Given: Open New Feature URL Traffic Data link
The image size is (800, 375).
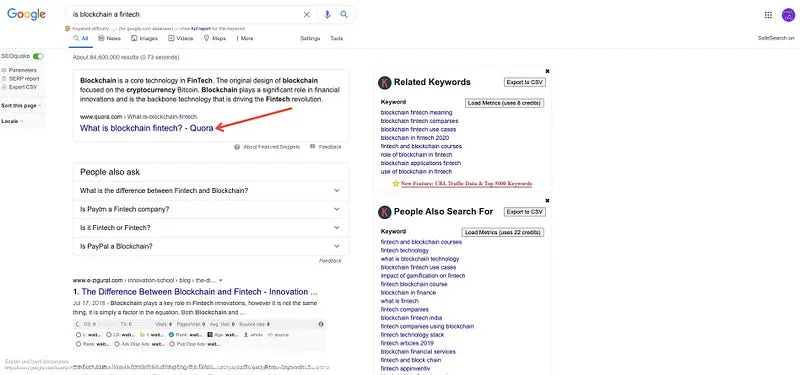Looking at the screenshot, I should (467, 183).
